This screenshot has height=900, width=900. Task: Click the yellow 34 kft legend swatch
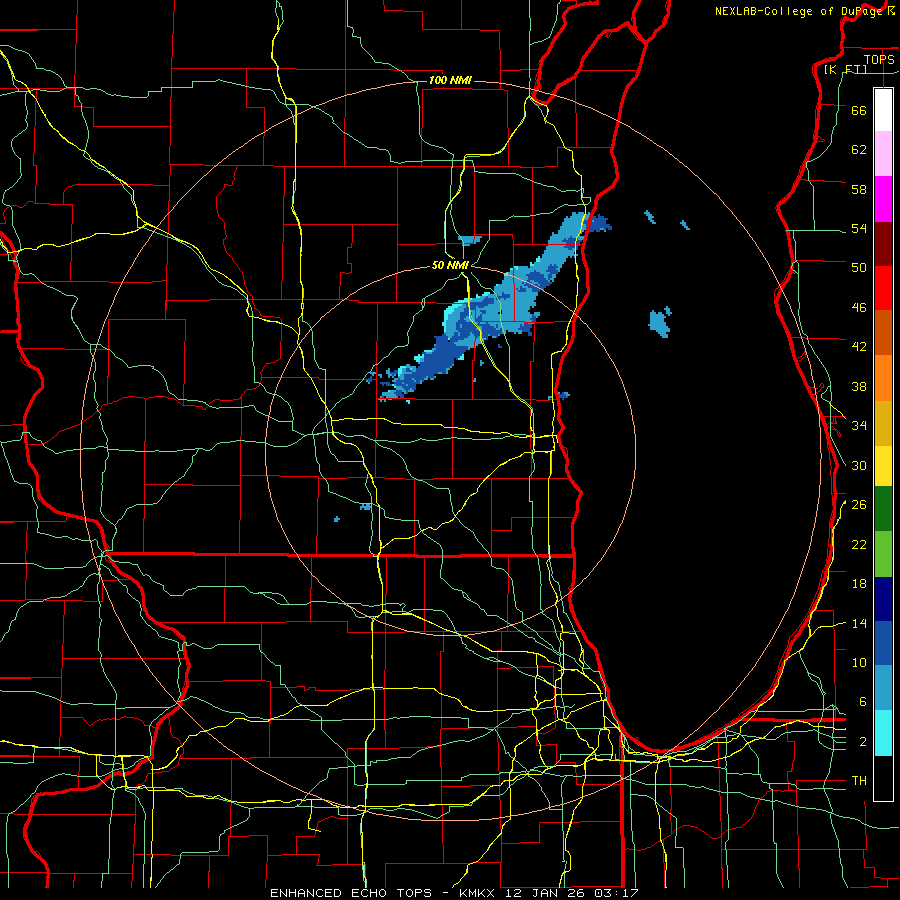[883, 465]
